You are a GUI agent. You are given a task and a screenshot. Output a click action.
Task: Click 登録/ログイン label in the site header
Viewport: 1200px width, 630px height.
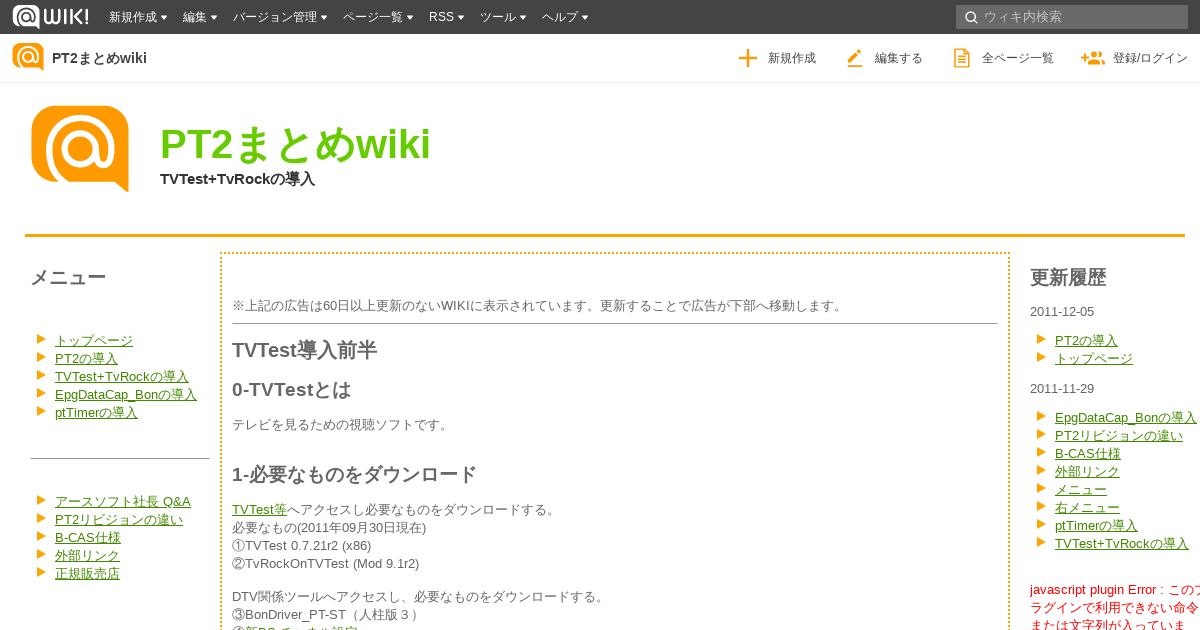(x=1150, y=58)
